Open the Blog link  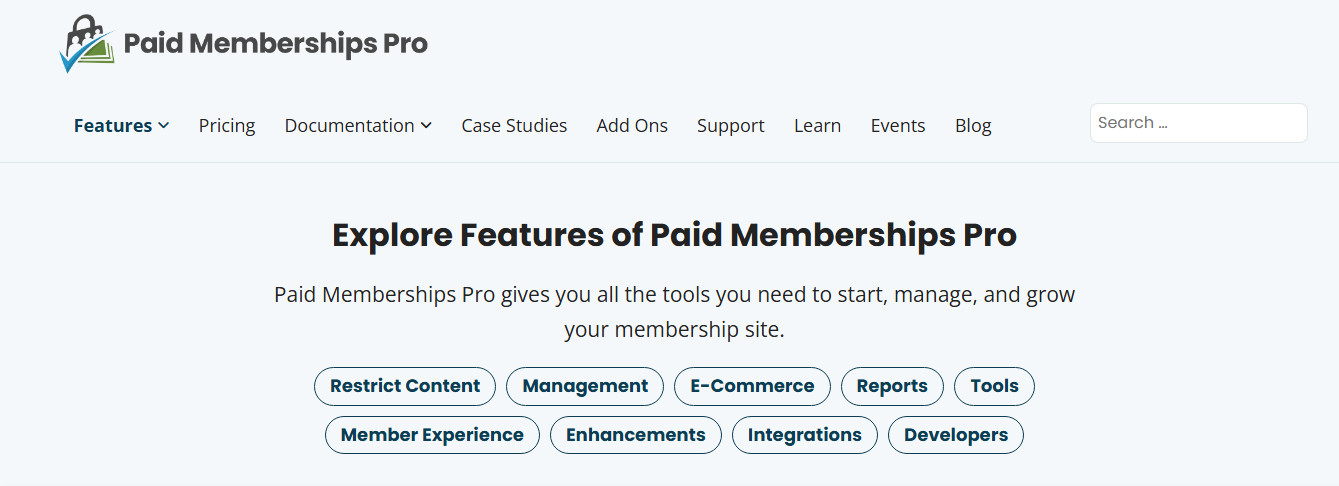click(973, 125)
